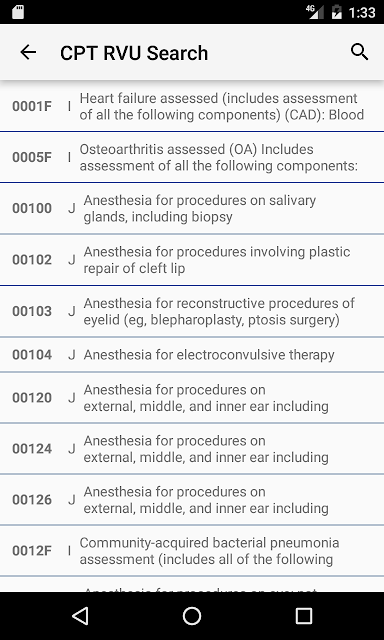Tap the SD card status icon
384x640 pixels.
[x=18, y=12]
